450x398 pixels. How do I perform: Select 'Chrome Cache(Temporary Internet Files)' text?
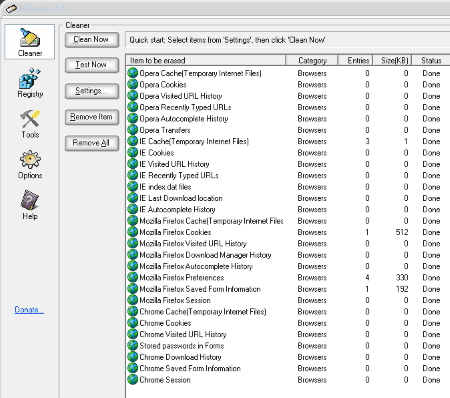click(x=203, y=311)
